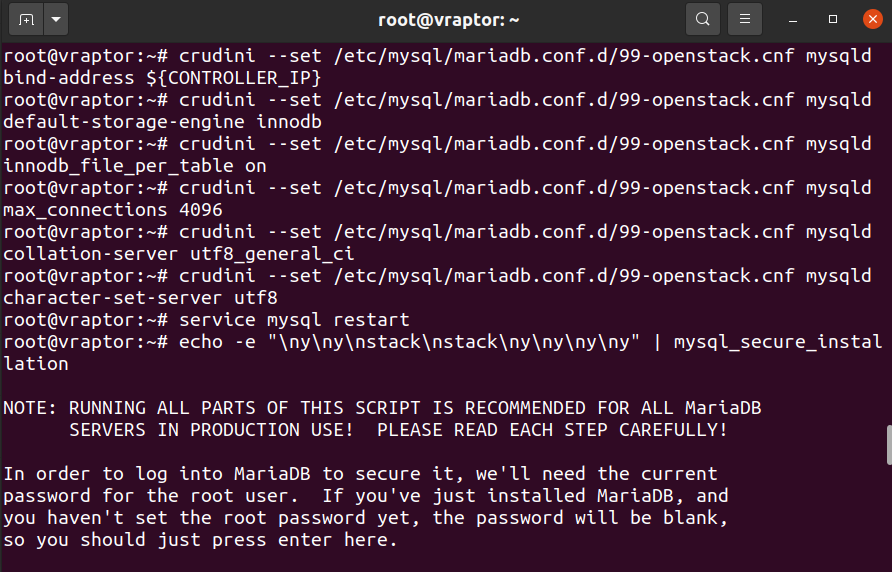Image resolution: width=892 pixels, height=572 pixels.
Task: Click the 'max_connections 4096' text
Action: tap(113, 210)
